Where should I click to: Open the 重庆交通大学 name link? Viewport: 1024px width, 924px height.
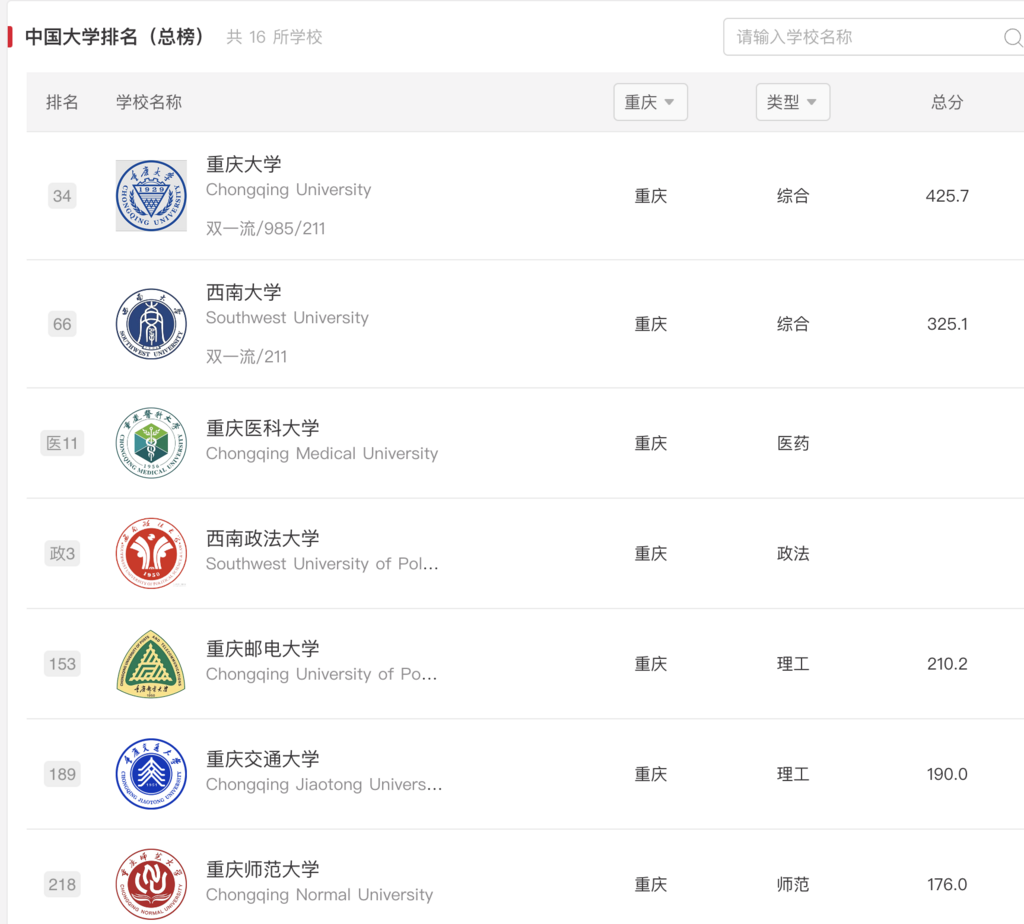[263, 759]
